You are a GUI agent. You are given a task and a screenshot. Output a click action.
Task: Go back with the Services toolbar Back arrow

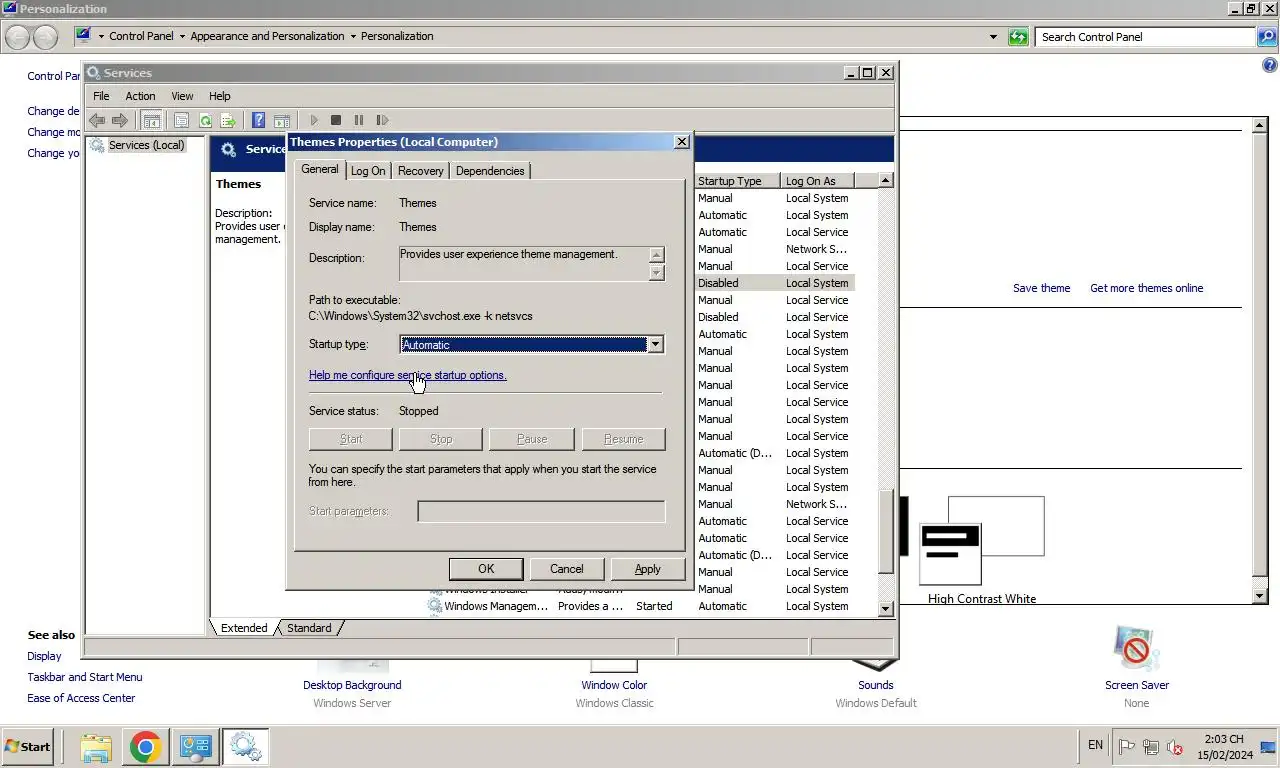point(97,120)
